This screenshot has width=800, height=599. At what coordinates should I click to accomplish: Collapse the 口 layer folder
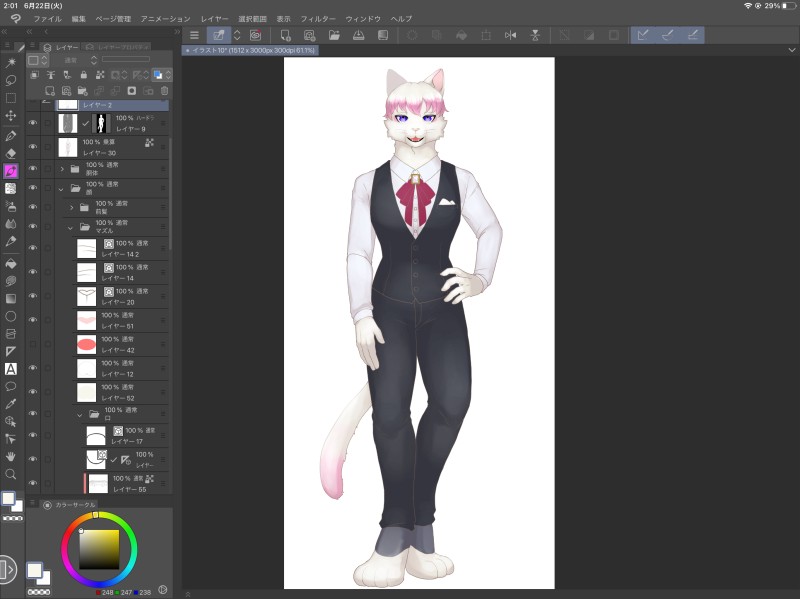point(80,415)
